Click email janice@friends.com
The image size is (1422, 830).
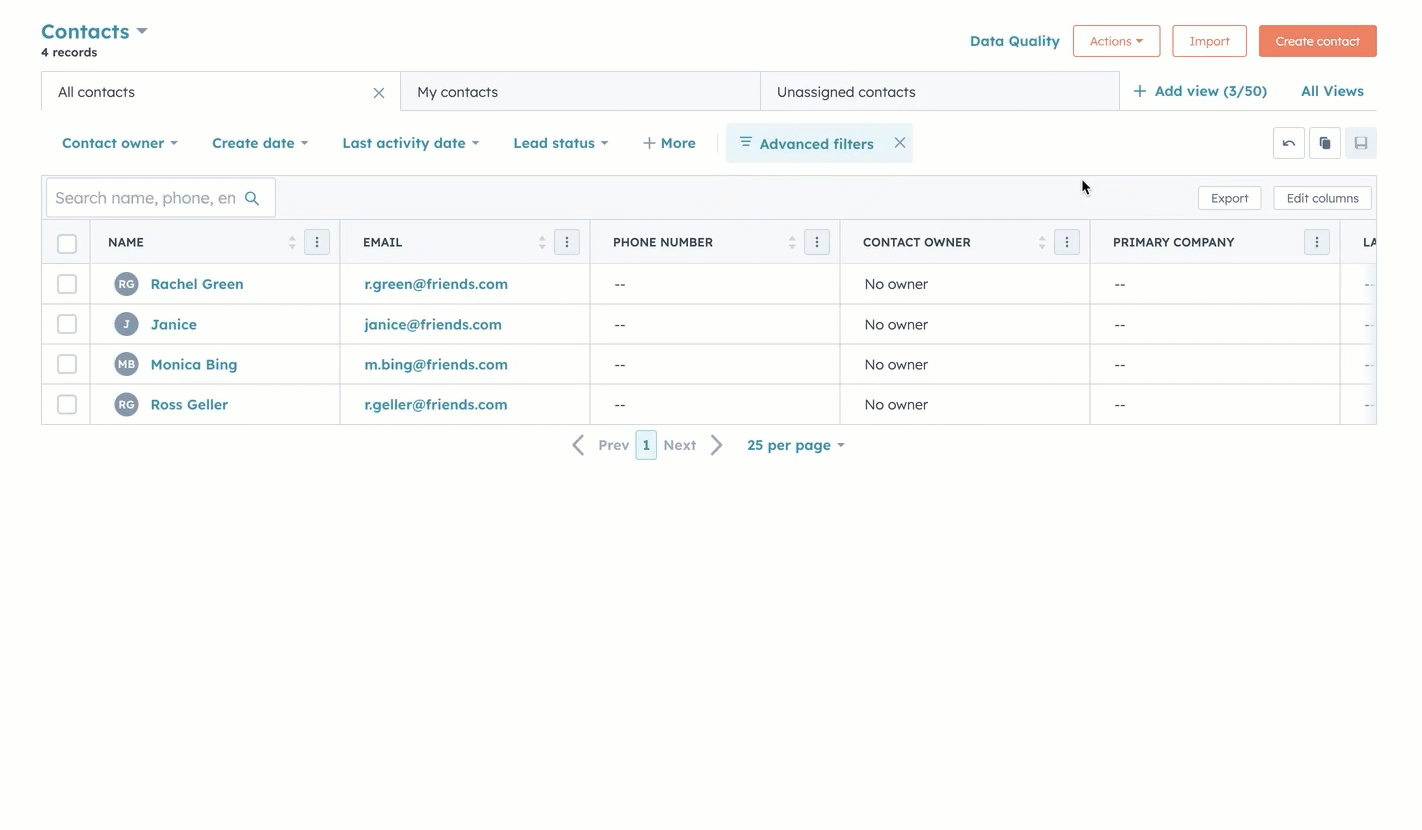click(433, 324)
